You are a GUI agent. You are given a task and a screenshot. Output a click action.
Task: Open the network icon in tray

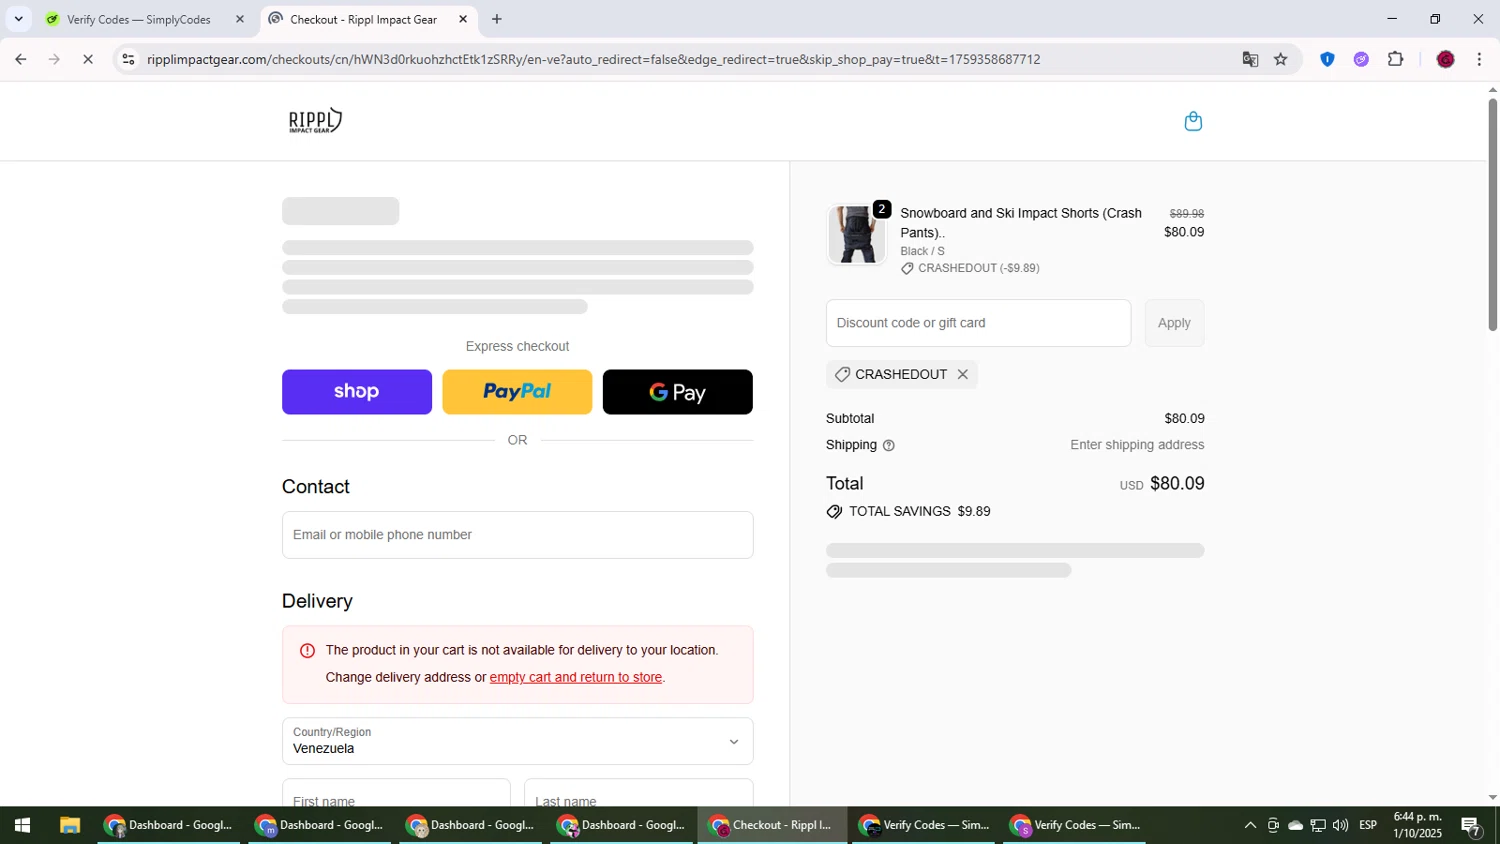1318,826
